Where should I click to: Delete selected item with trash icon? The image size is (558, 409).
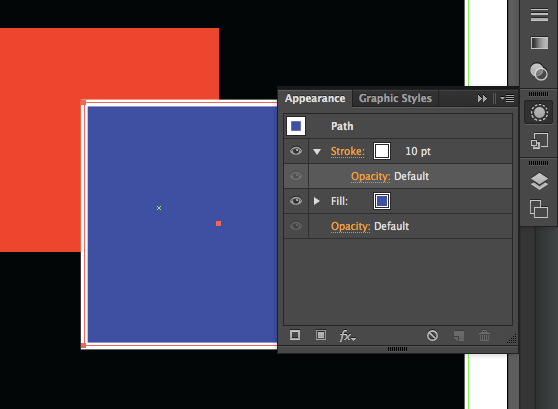click(484, 335)
